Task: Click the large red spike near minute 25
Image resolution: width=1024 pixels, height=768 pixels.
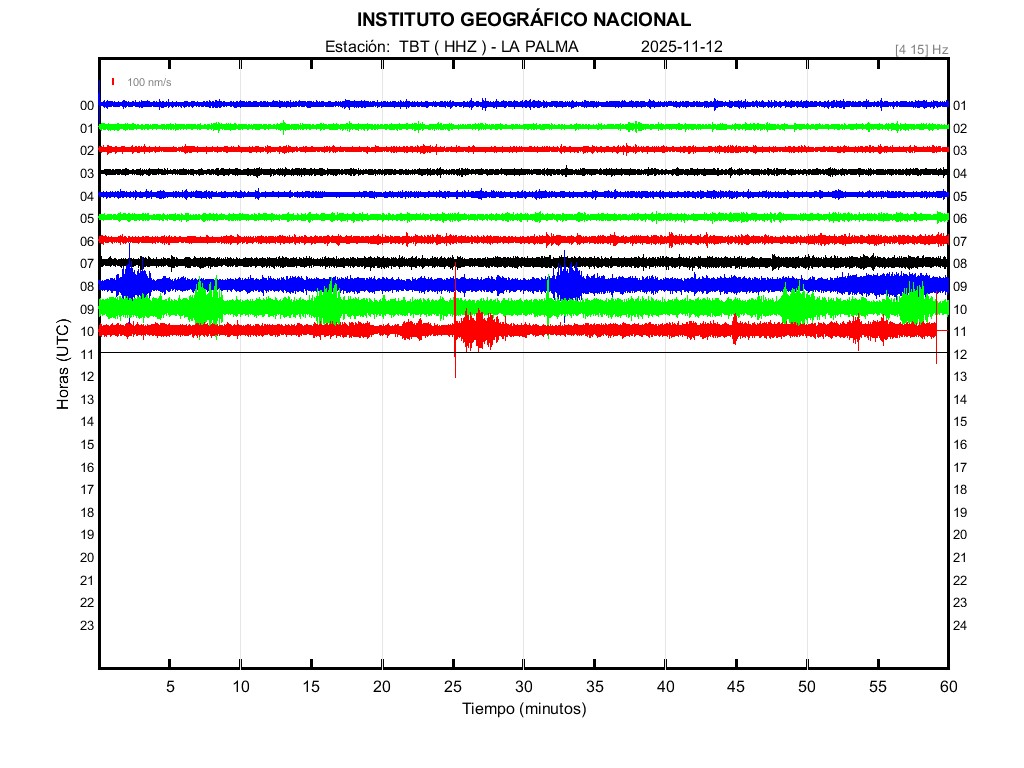Action: click(x=455, y=330)
